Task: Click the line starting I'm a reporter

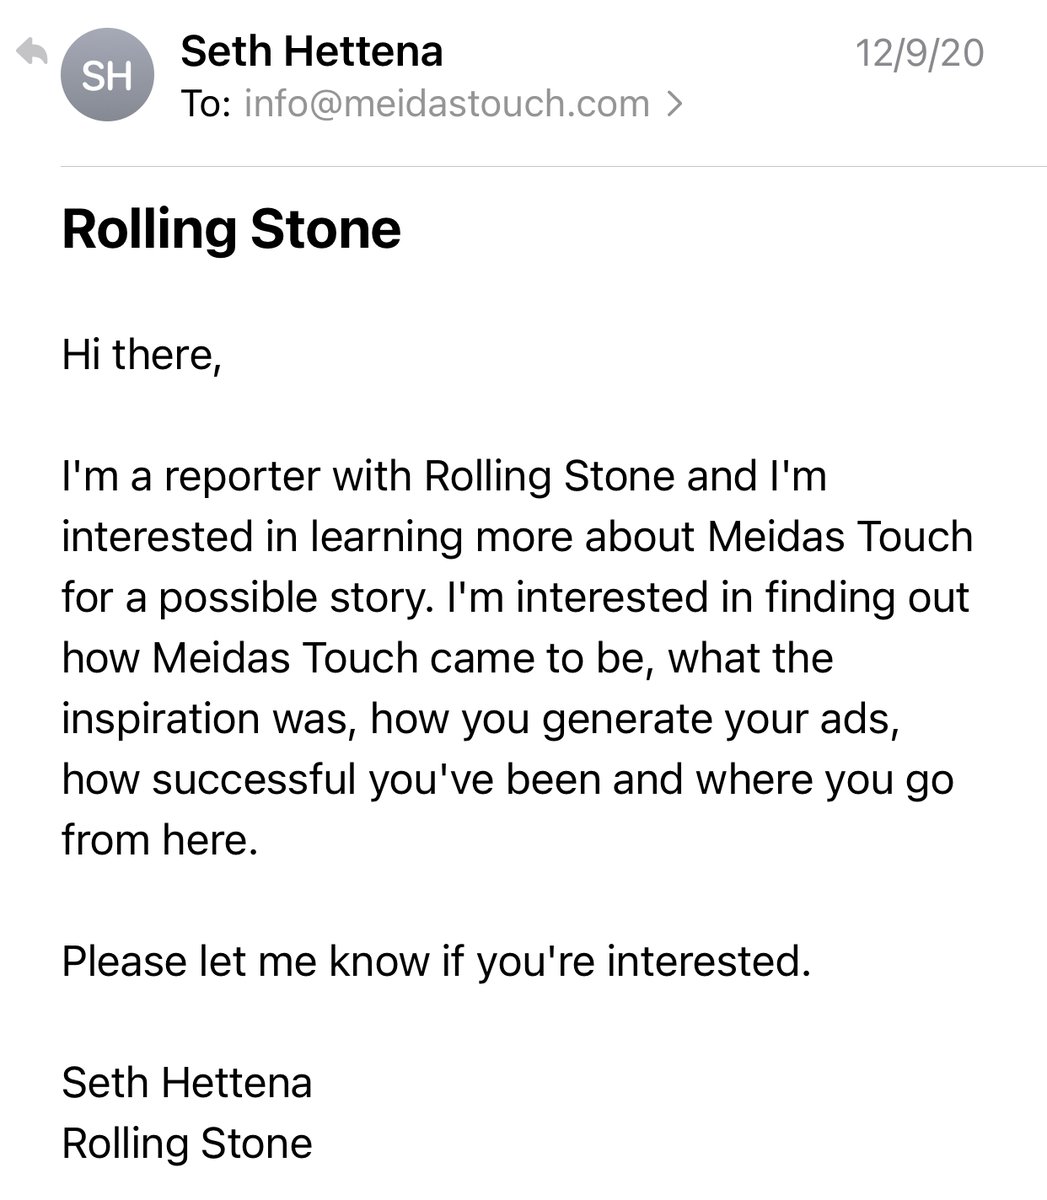Action: [444, 477]
